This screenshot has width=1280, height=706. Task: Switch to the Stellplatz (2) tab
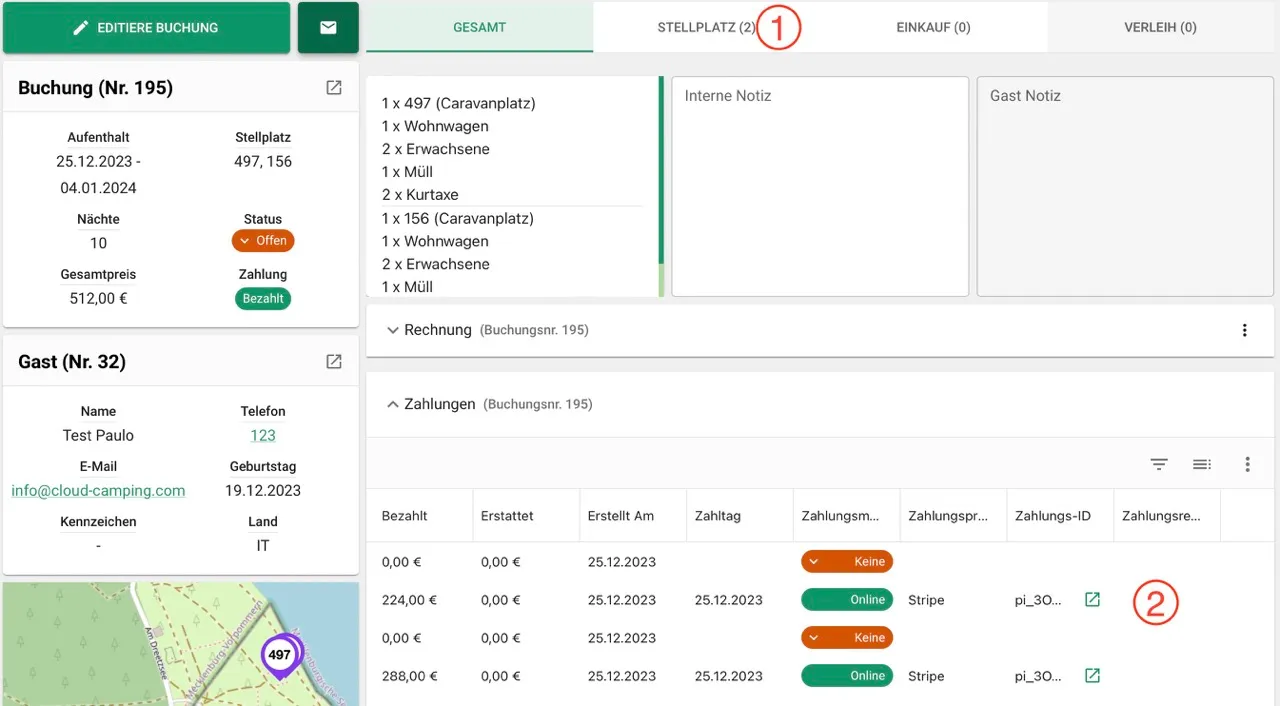click(706, 27)
